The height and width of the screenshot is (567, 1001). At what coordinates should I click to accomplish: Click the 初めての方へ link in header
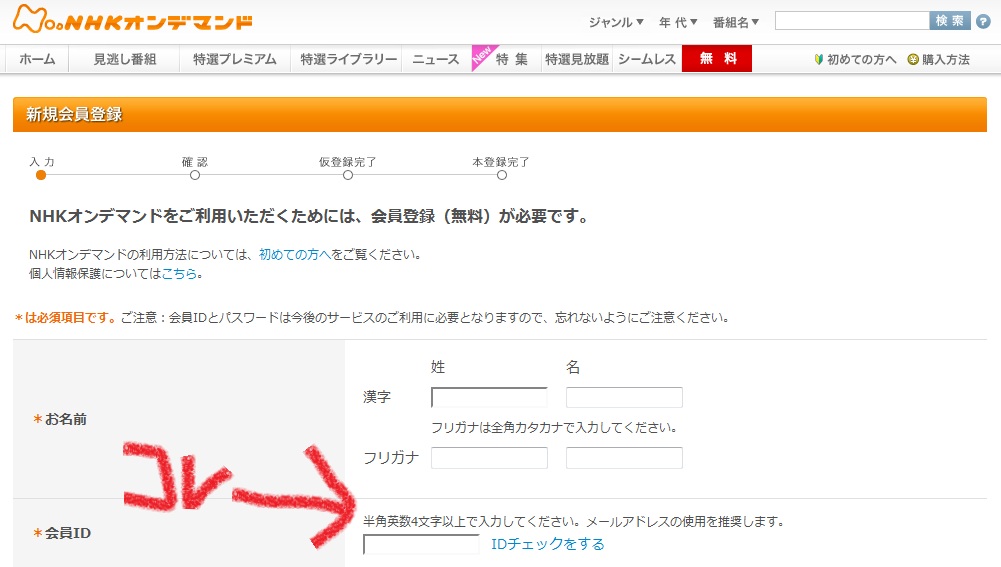(862, 59)
